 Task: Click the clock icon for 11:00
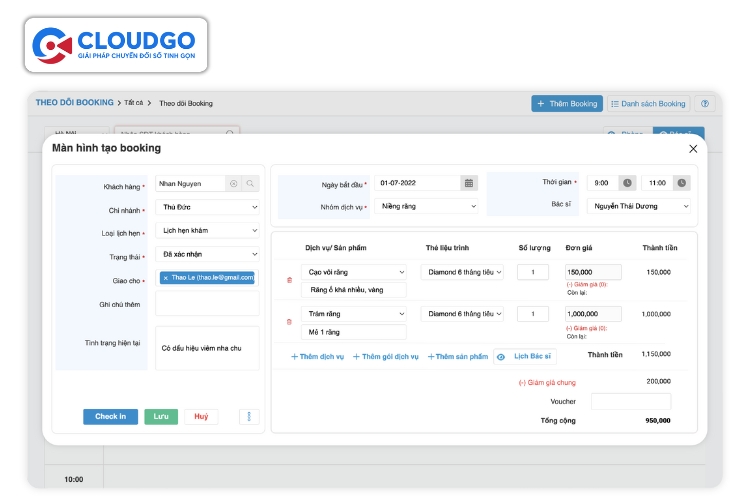(681, 183)
